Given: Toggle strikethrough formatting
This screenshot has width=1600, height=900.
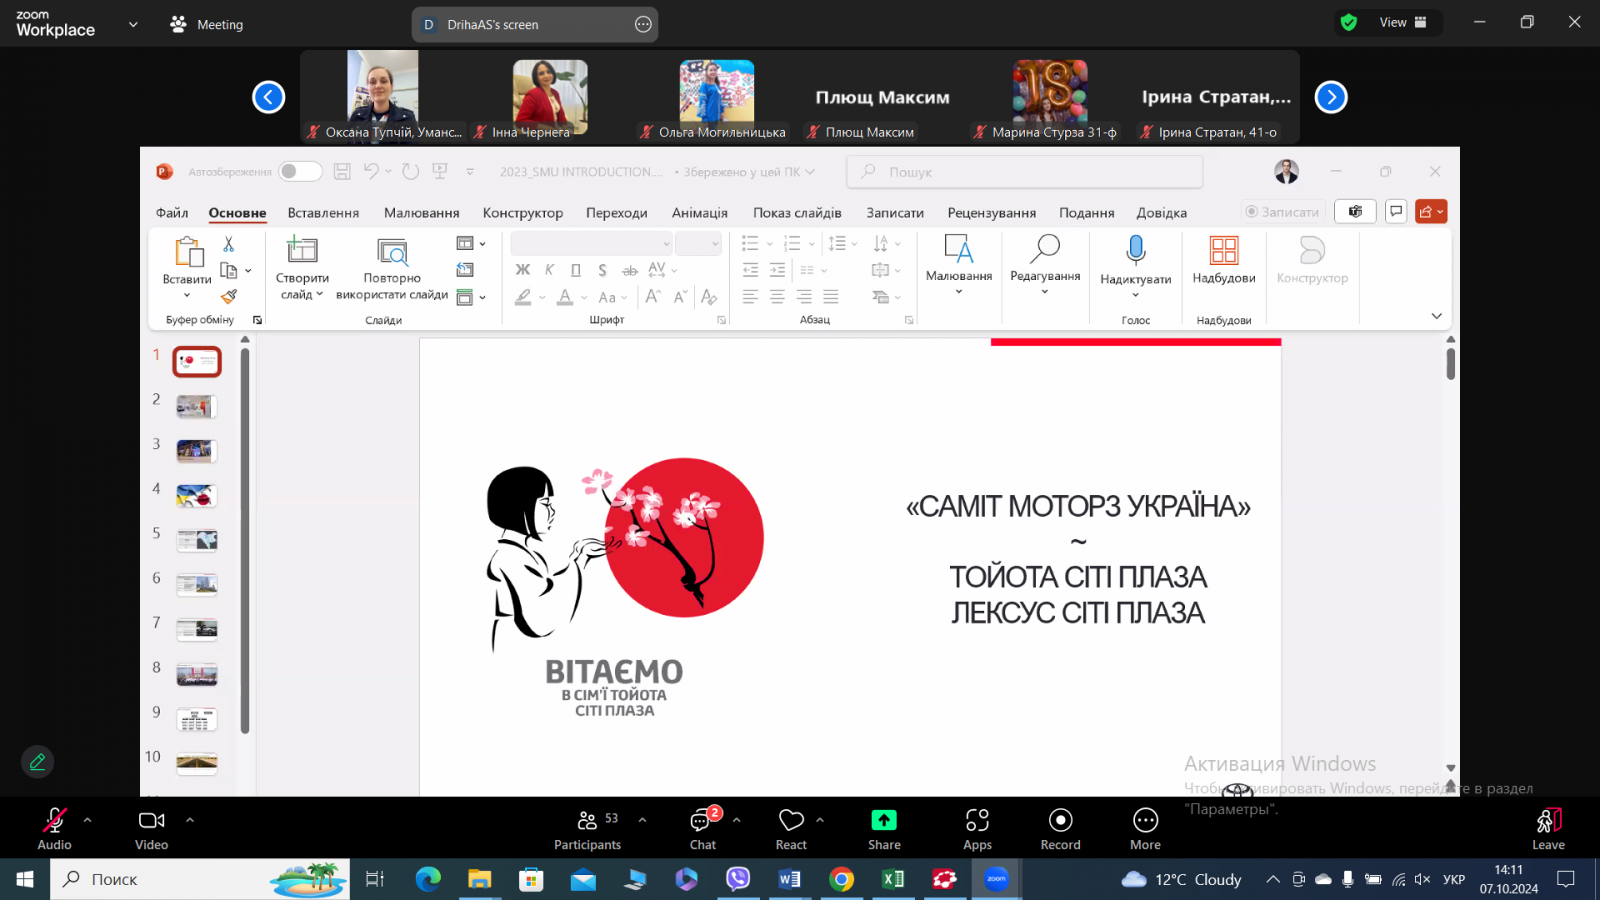Looking at the screenshot, I should [x=630, y=270].
